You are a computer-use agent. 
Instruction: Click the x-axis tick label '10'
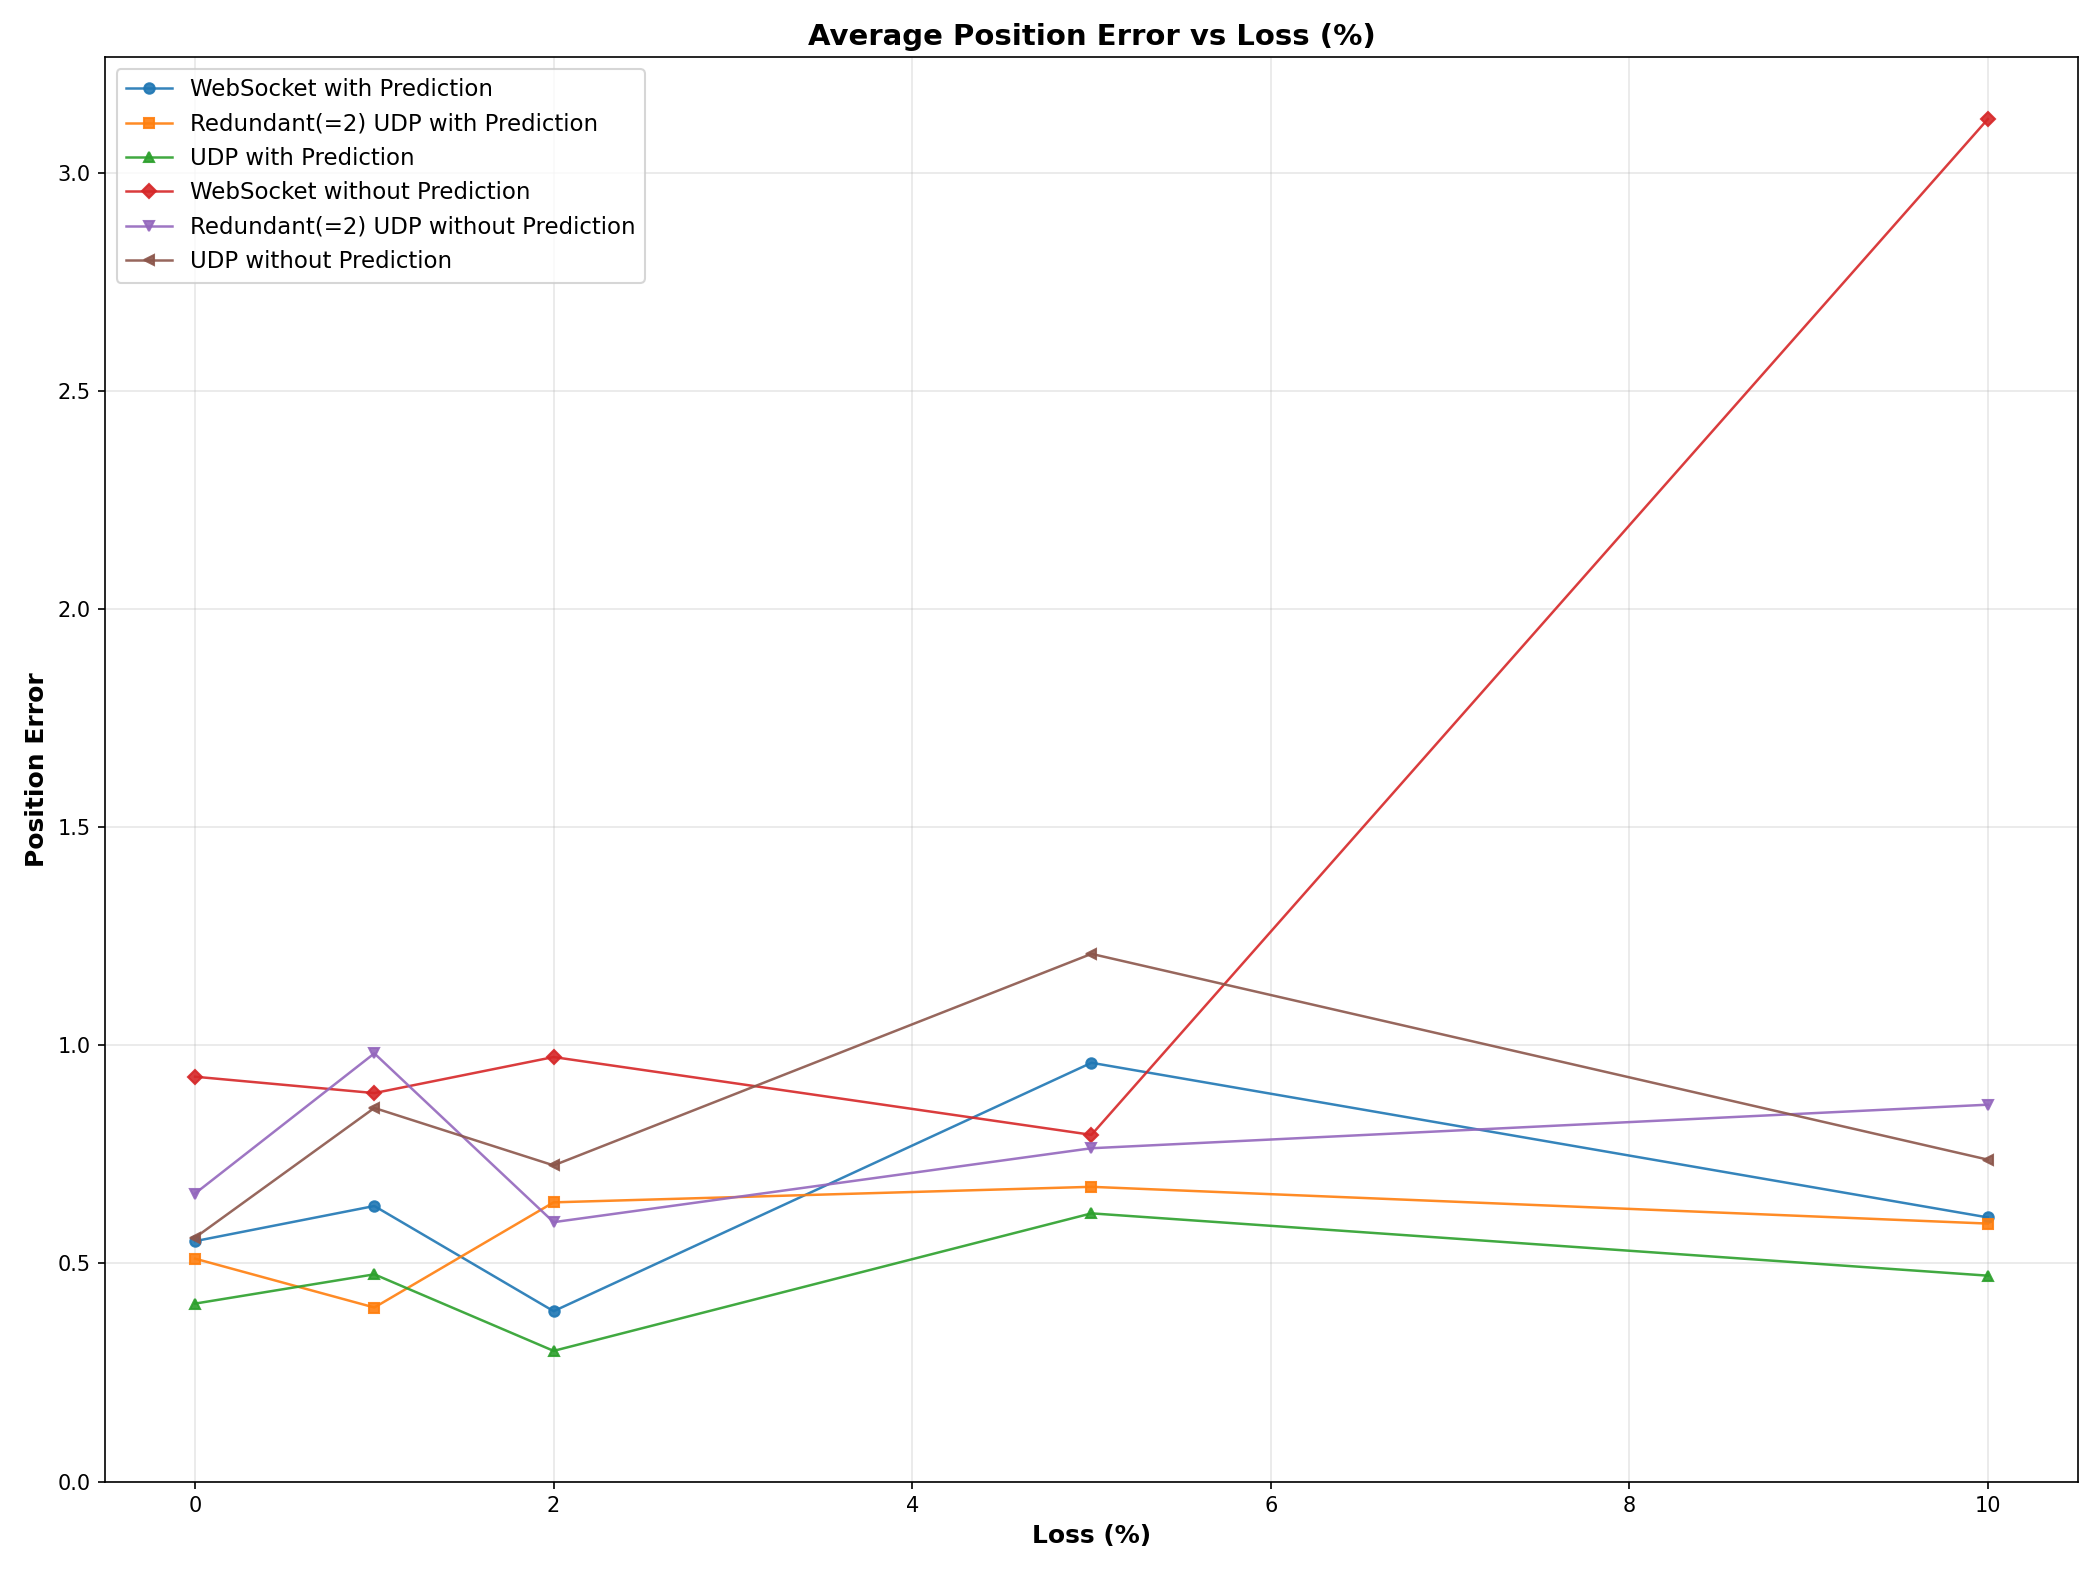[x=1988, y=1505]
